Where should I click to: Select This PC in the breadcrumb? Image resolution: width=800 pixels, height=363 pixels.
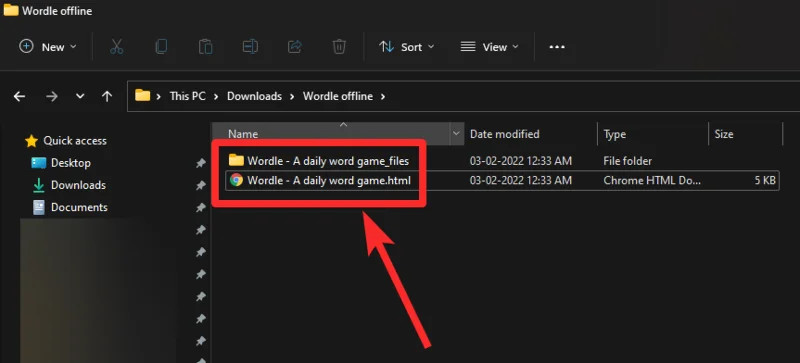[187, 96]
